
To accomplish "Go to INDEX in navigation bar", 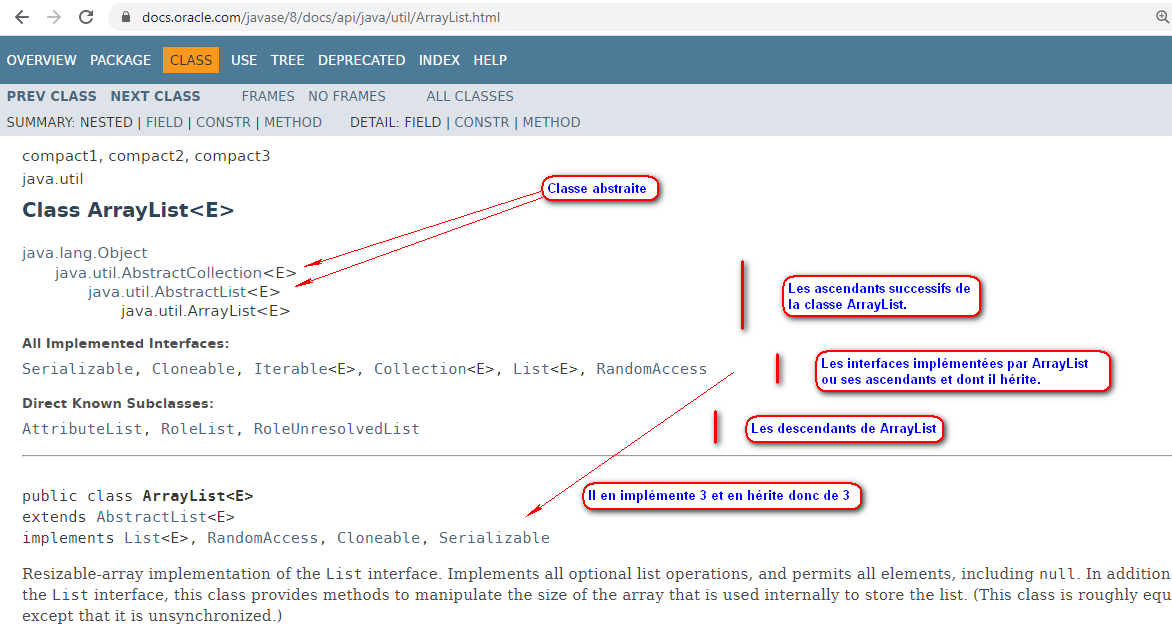I will coord(439,60).
